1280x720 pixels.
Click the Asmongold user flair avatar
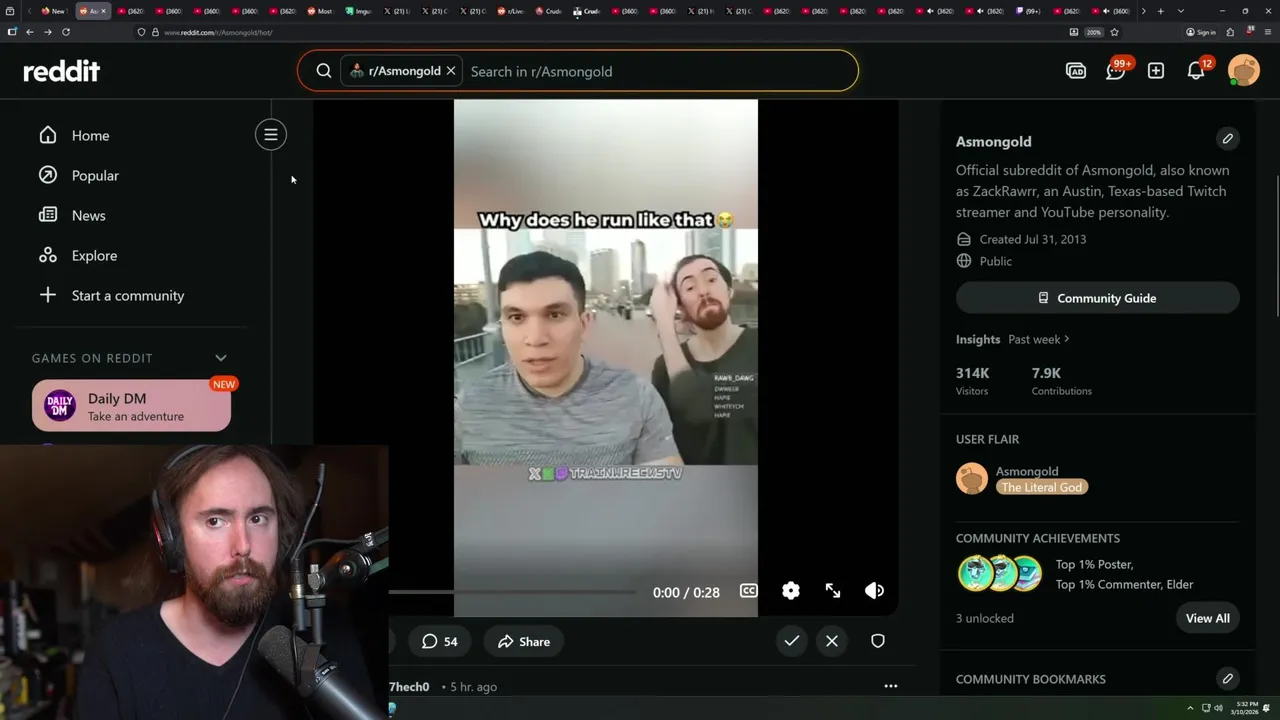[972, 479]
